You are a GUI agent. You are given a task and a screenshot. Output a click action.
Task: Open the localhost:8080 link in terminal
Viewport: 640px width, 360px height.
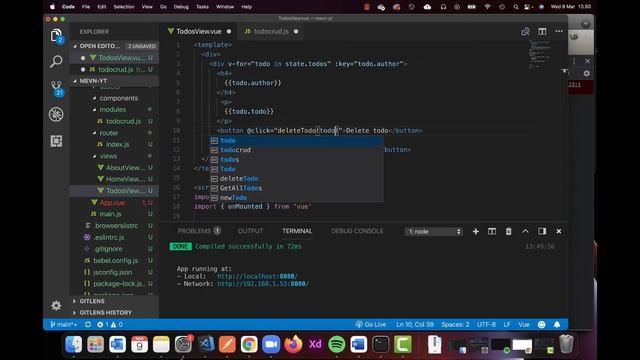pos(257,276)
